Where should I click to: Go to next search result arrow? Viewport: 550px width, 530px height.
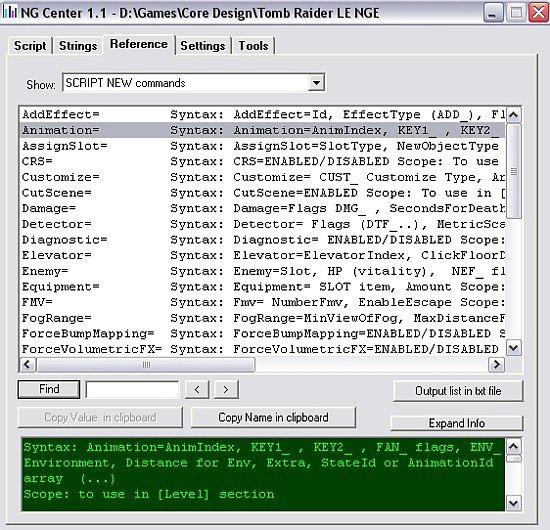[226, 389]
